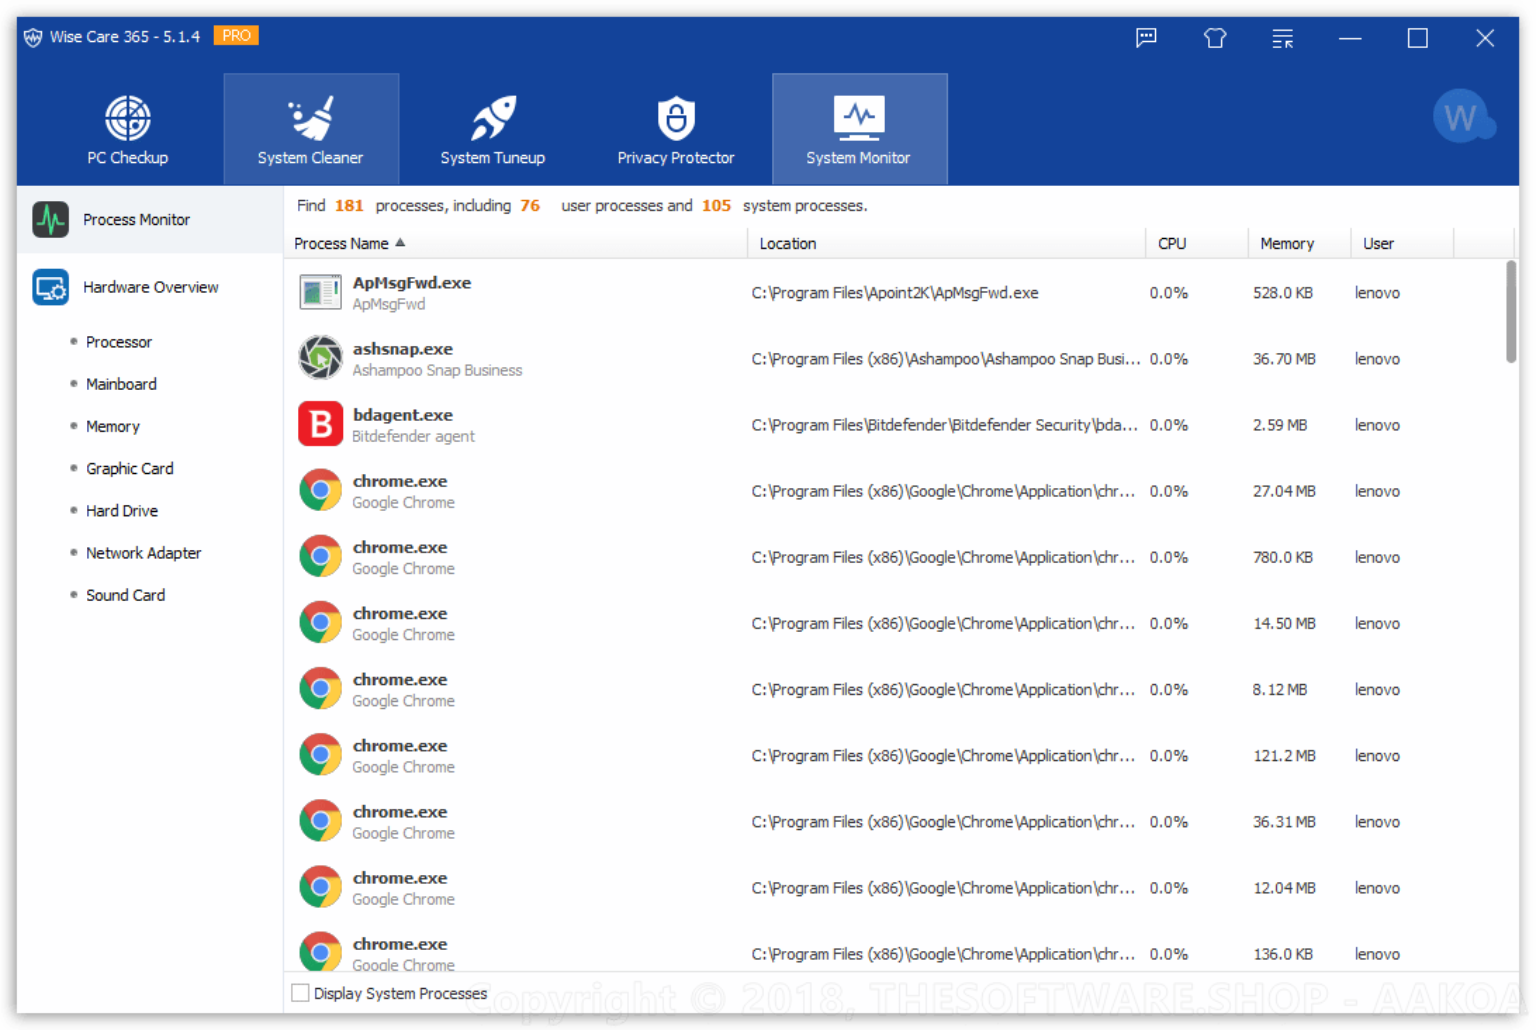Click the 76 user processes count

point(530,205)
